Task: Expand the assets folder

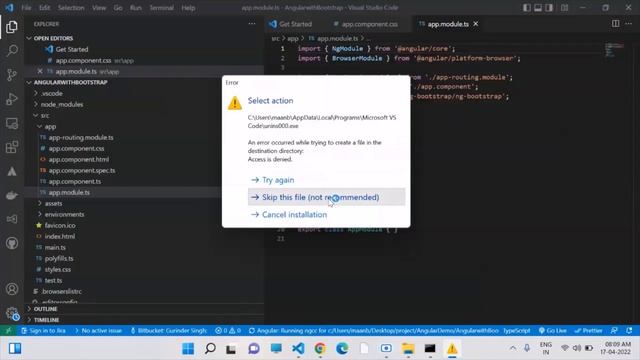Action: pyautogui.click(x=50, y=203)
